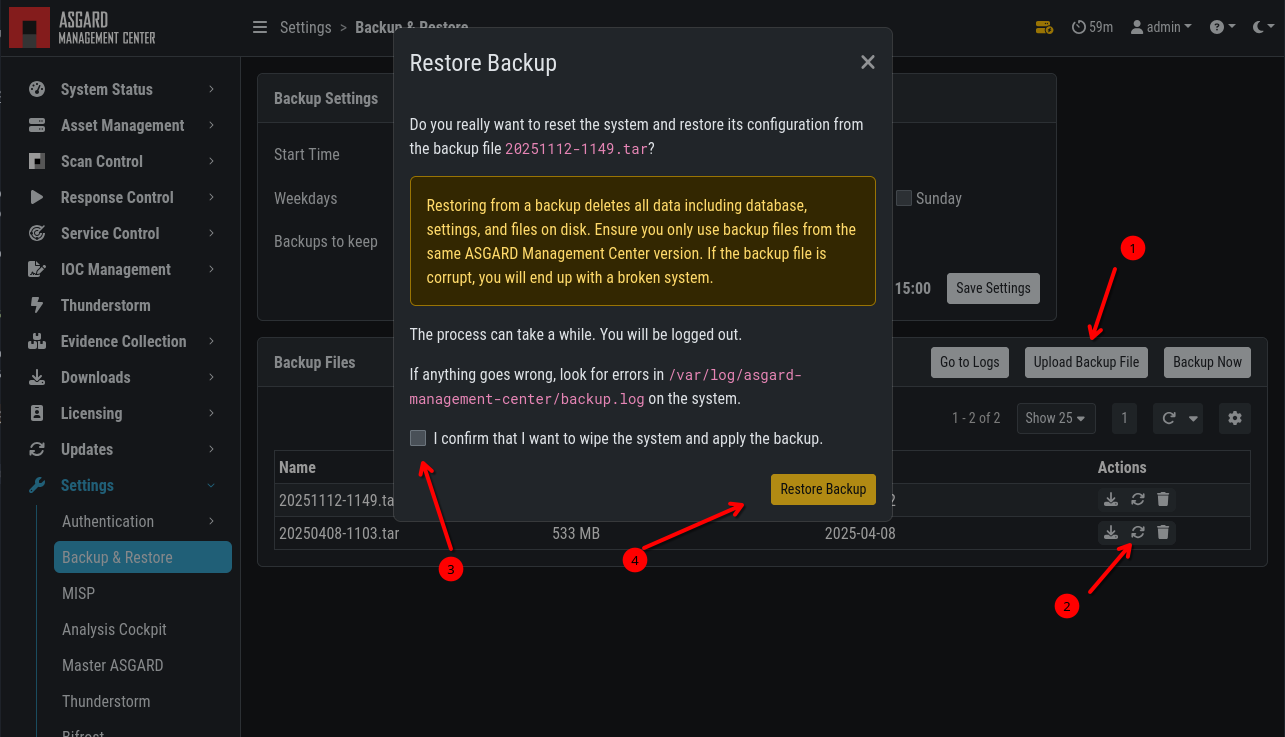Image resolution: width=1285 pixels, height=737 pixels.
Task: Open the Authentication settings item
Action: (x=108, y=521)
